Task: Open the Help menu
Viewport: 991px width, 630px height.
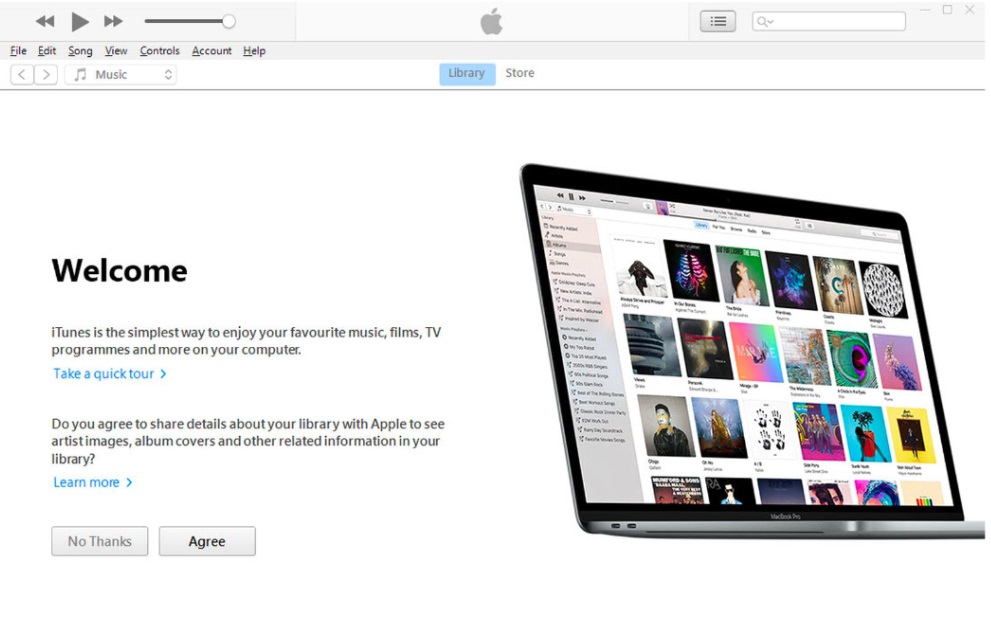Action: click(x=254, y=51)
